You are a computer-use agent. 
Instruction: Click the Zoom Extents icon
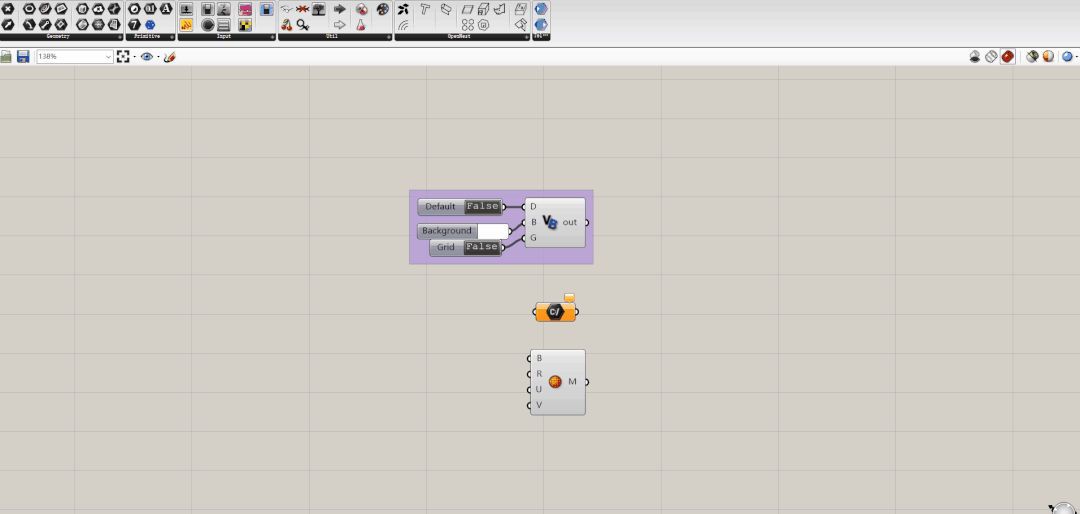pyautogui.click(x=123, y=56)
